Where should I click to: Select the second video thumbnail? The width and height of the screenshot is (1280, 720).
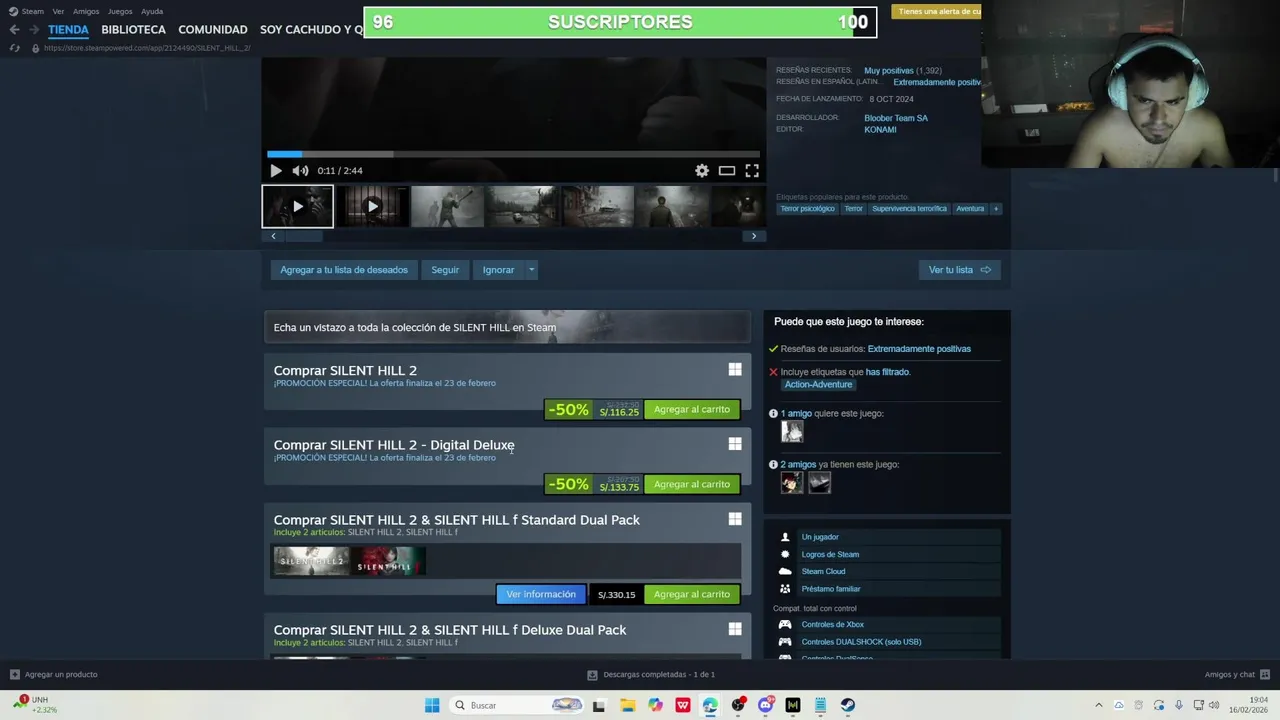point(372,206)
